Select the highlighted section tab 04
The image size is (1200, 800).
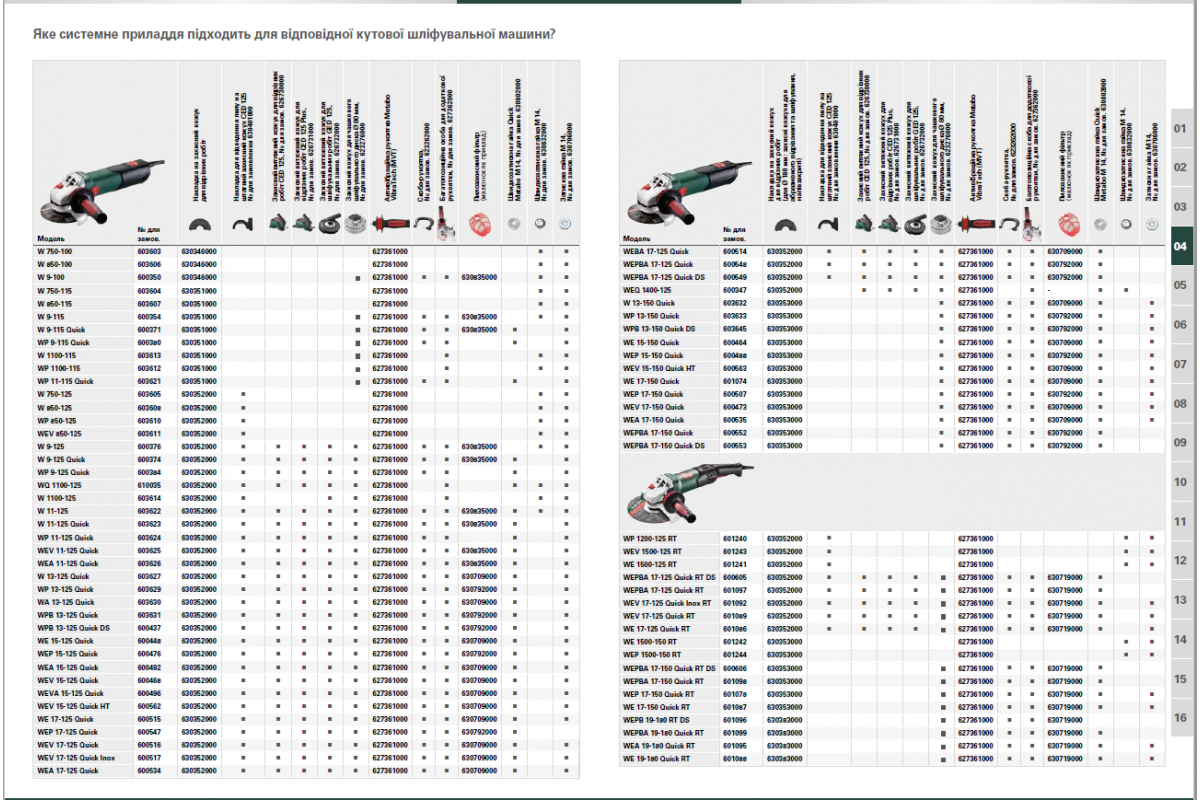1180,246
